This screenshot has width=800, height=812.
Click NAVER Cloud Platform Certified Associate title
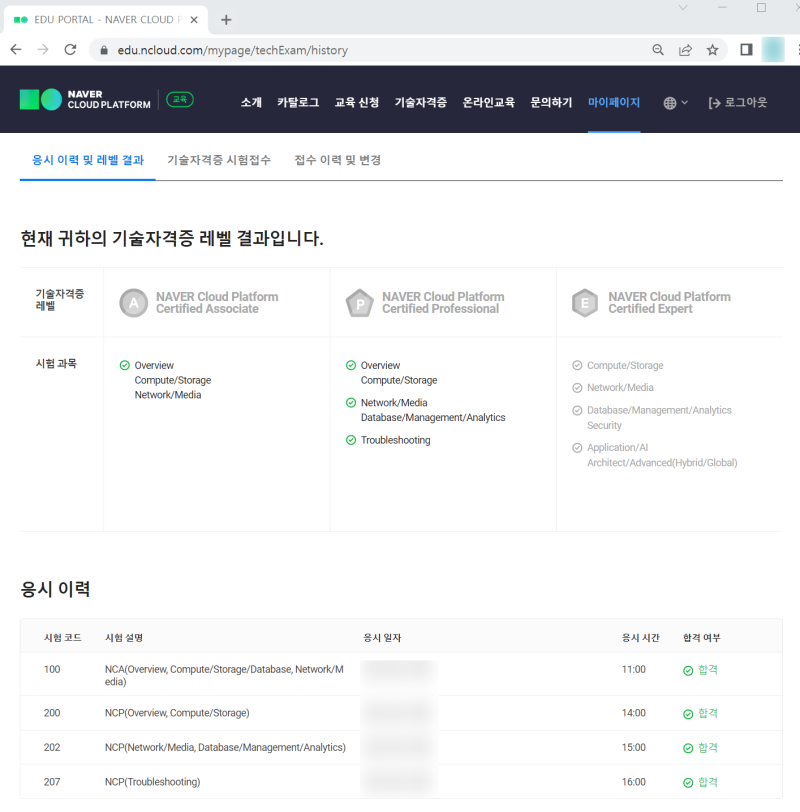pyautogui.click(x=217, y=303)
